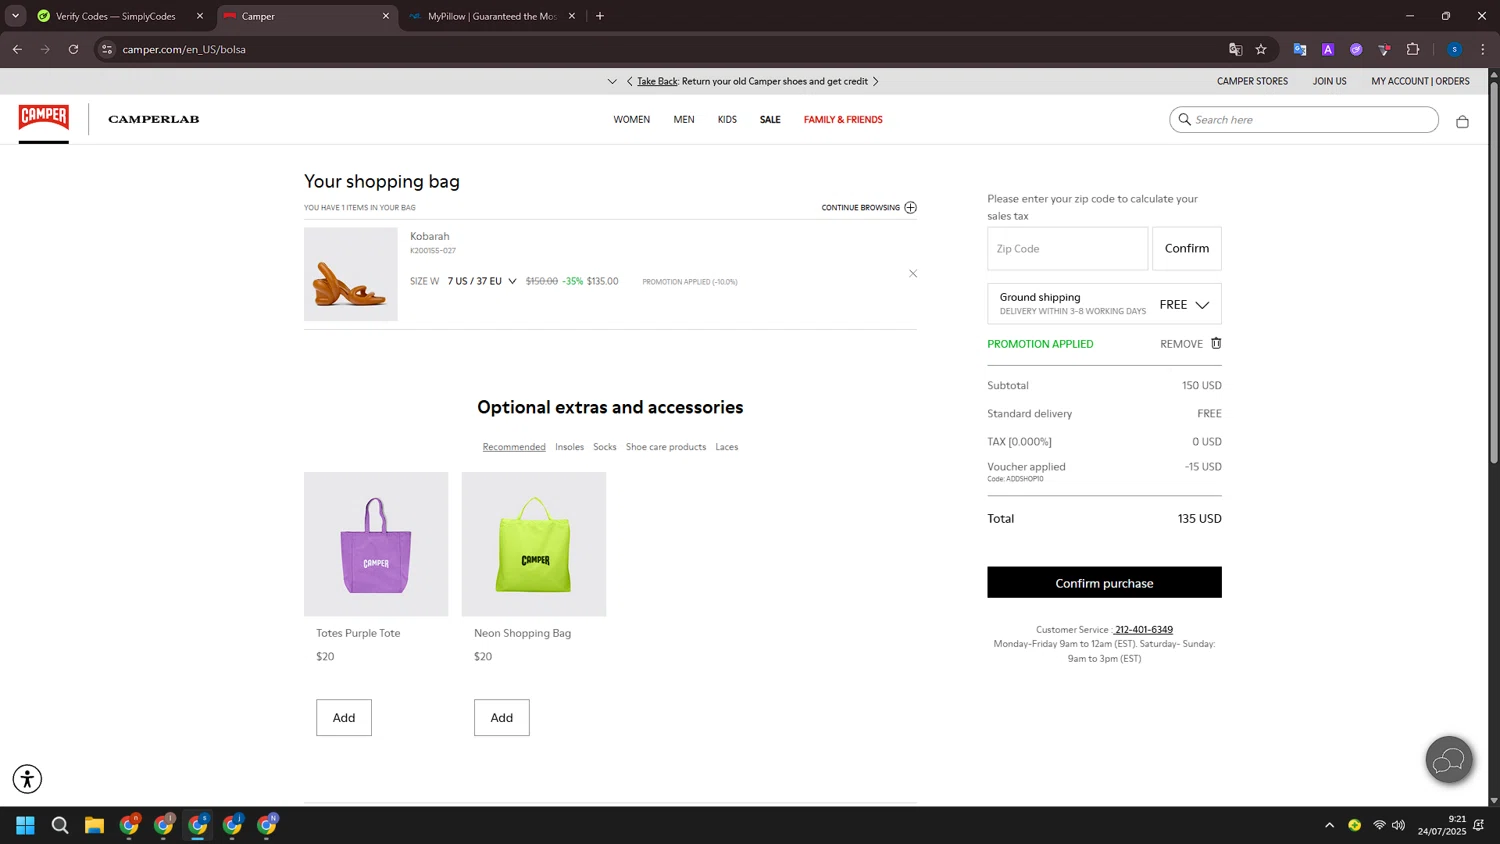Open the size 7 US / 37 EU dropdown

tap(482, 281)
